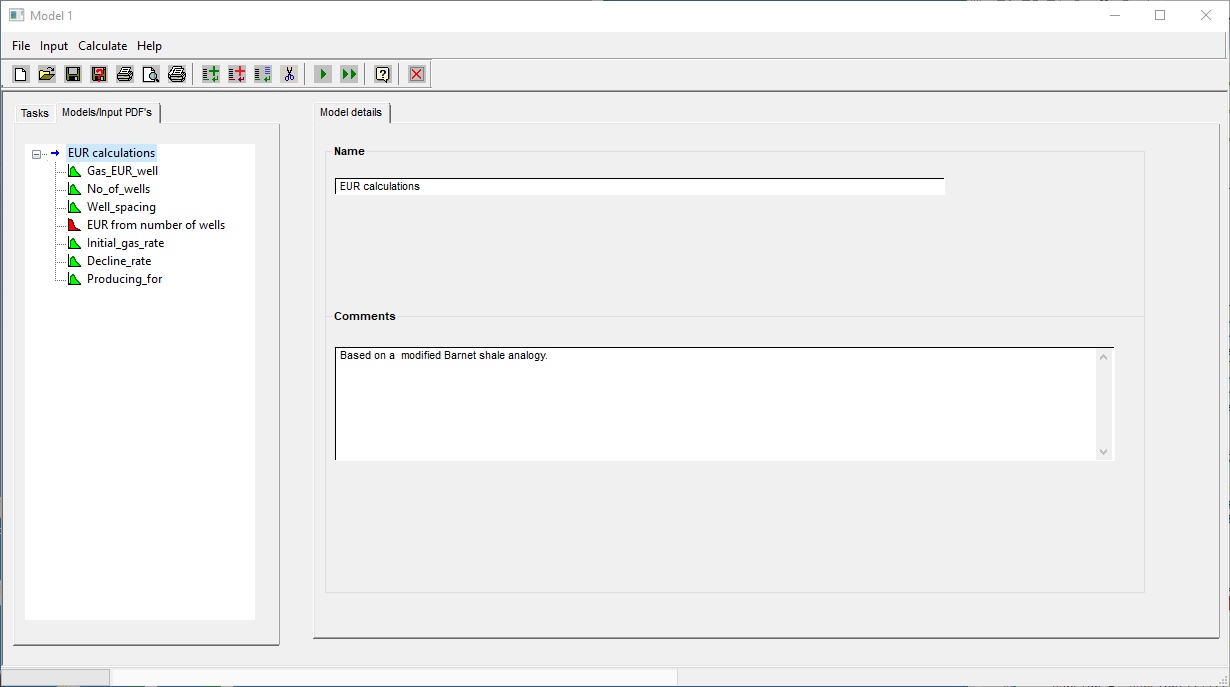Click the green plus add item icon

click(211, 74)
